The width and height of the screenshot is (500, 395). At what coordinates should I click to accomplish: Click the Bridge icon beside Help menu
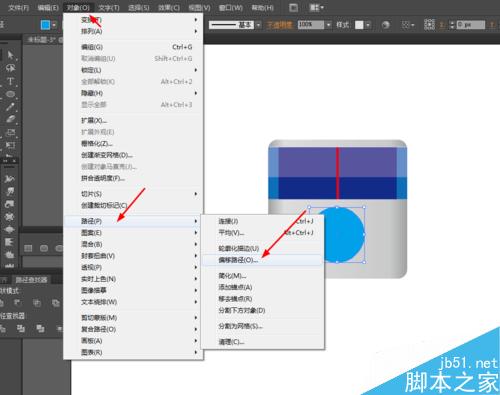coord(293,8)
